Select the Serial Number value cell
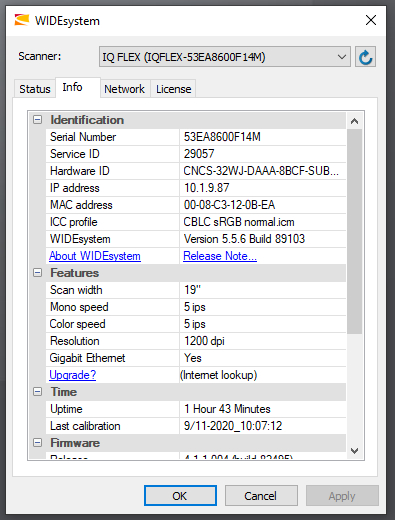Screen dimensions: 395x520 coord(263,137)
